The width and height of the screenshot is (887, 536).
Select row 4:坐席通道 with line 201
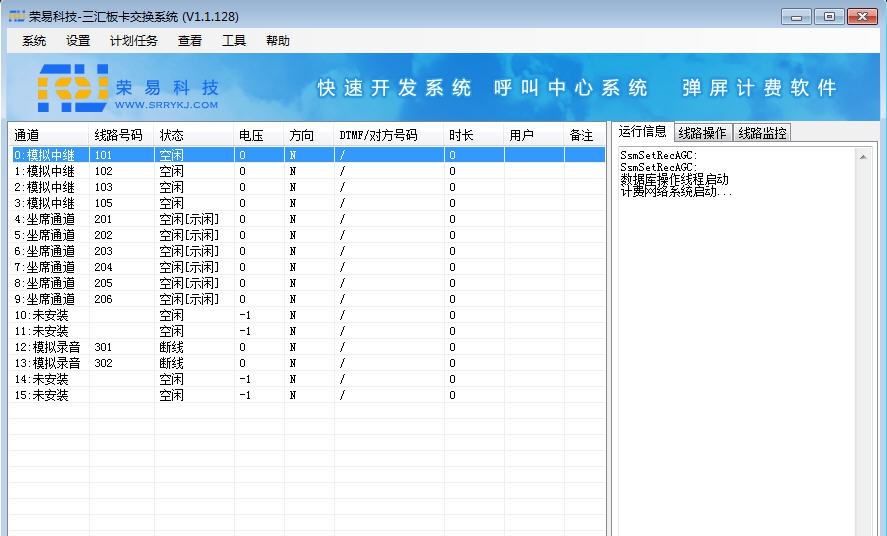click(x=45, y=219)
